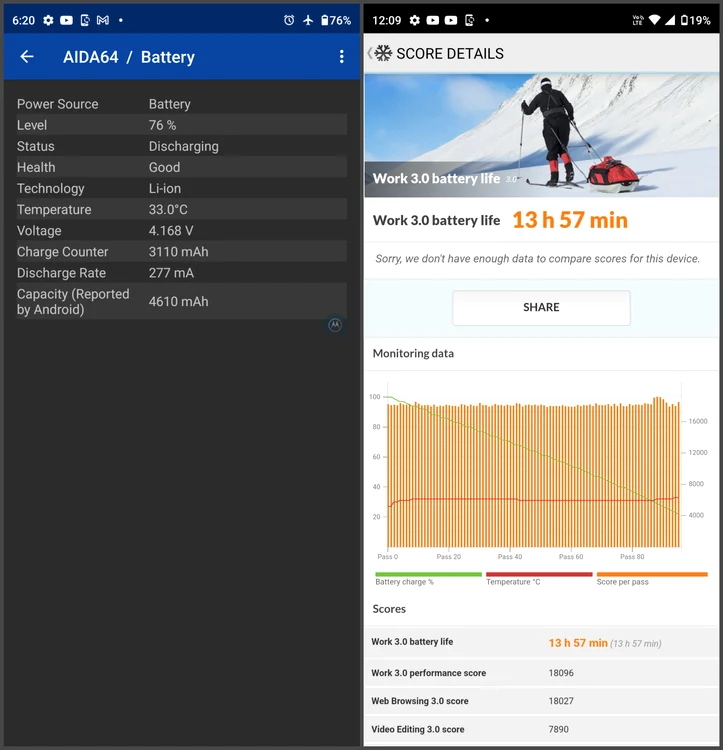Tap the snowflake PCMark icon beside SCORE DETAILS
Viewport: 723px width, 750px height.
(x=383, y=53)
